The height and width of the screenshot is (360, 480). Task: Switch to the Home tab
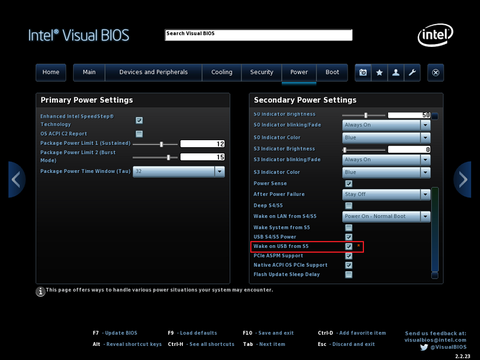click(51, 73)
